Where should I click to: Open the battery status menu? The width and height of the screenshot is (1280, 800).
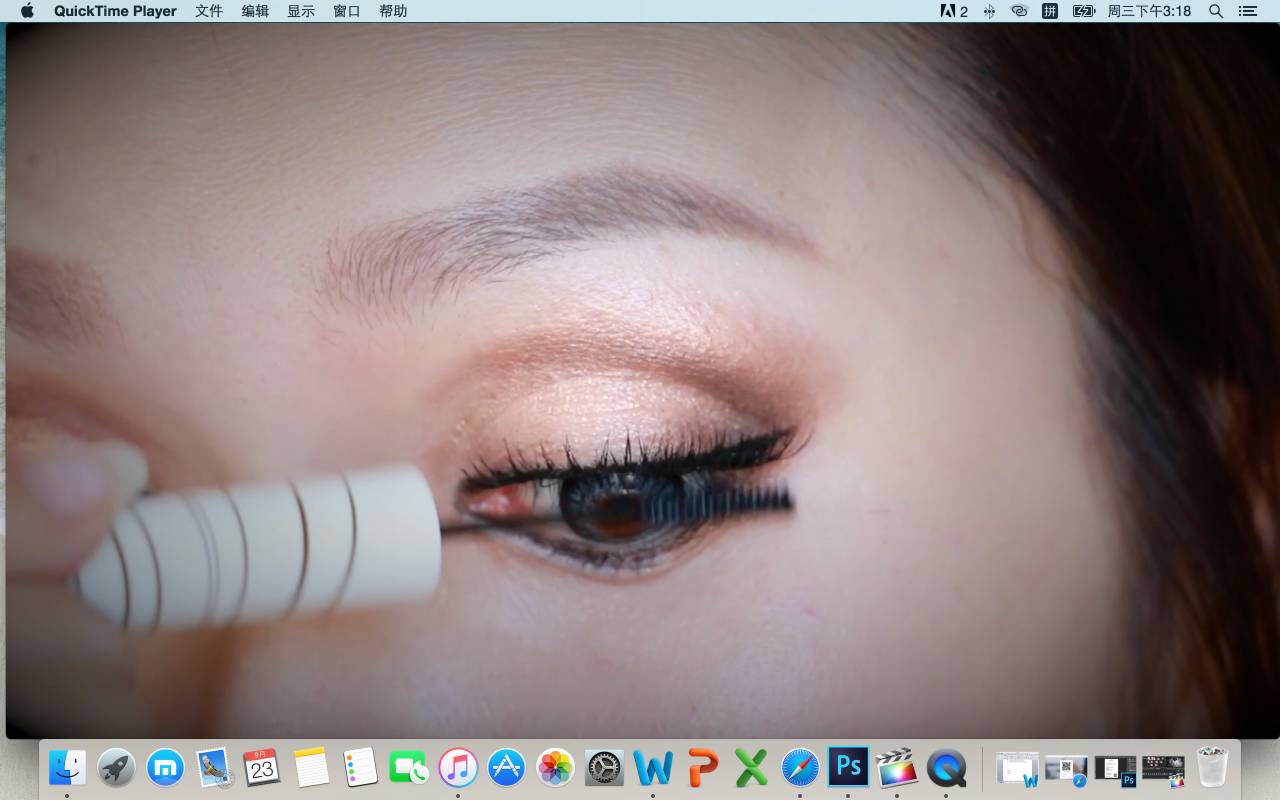(x=1084, y=11)
